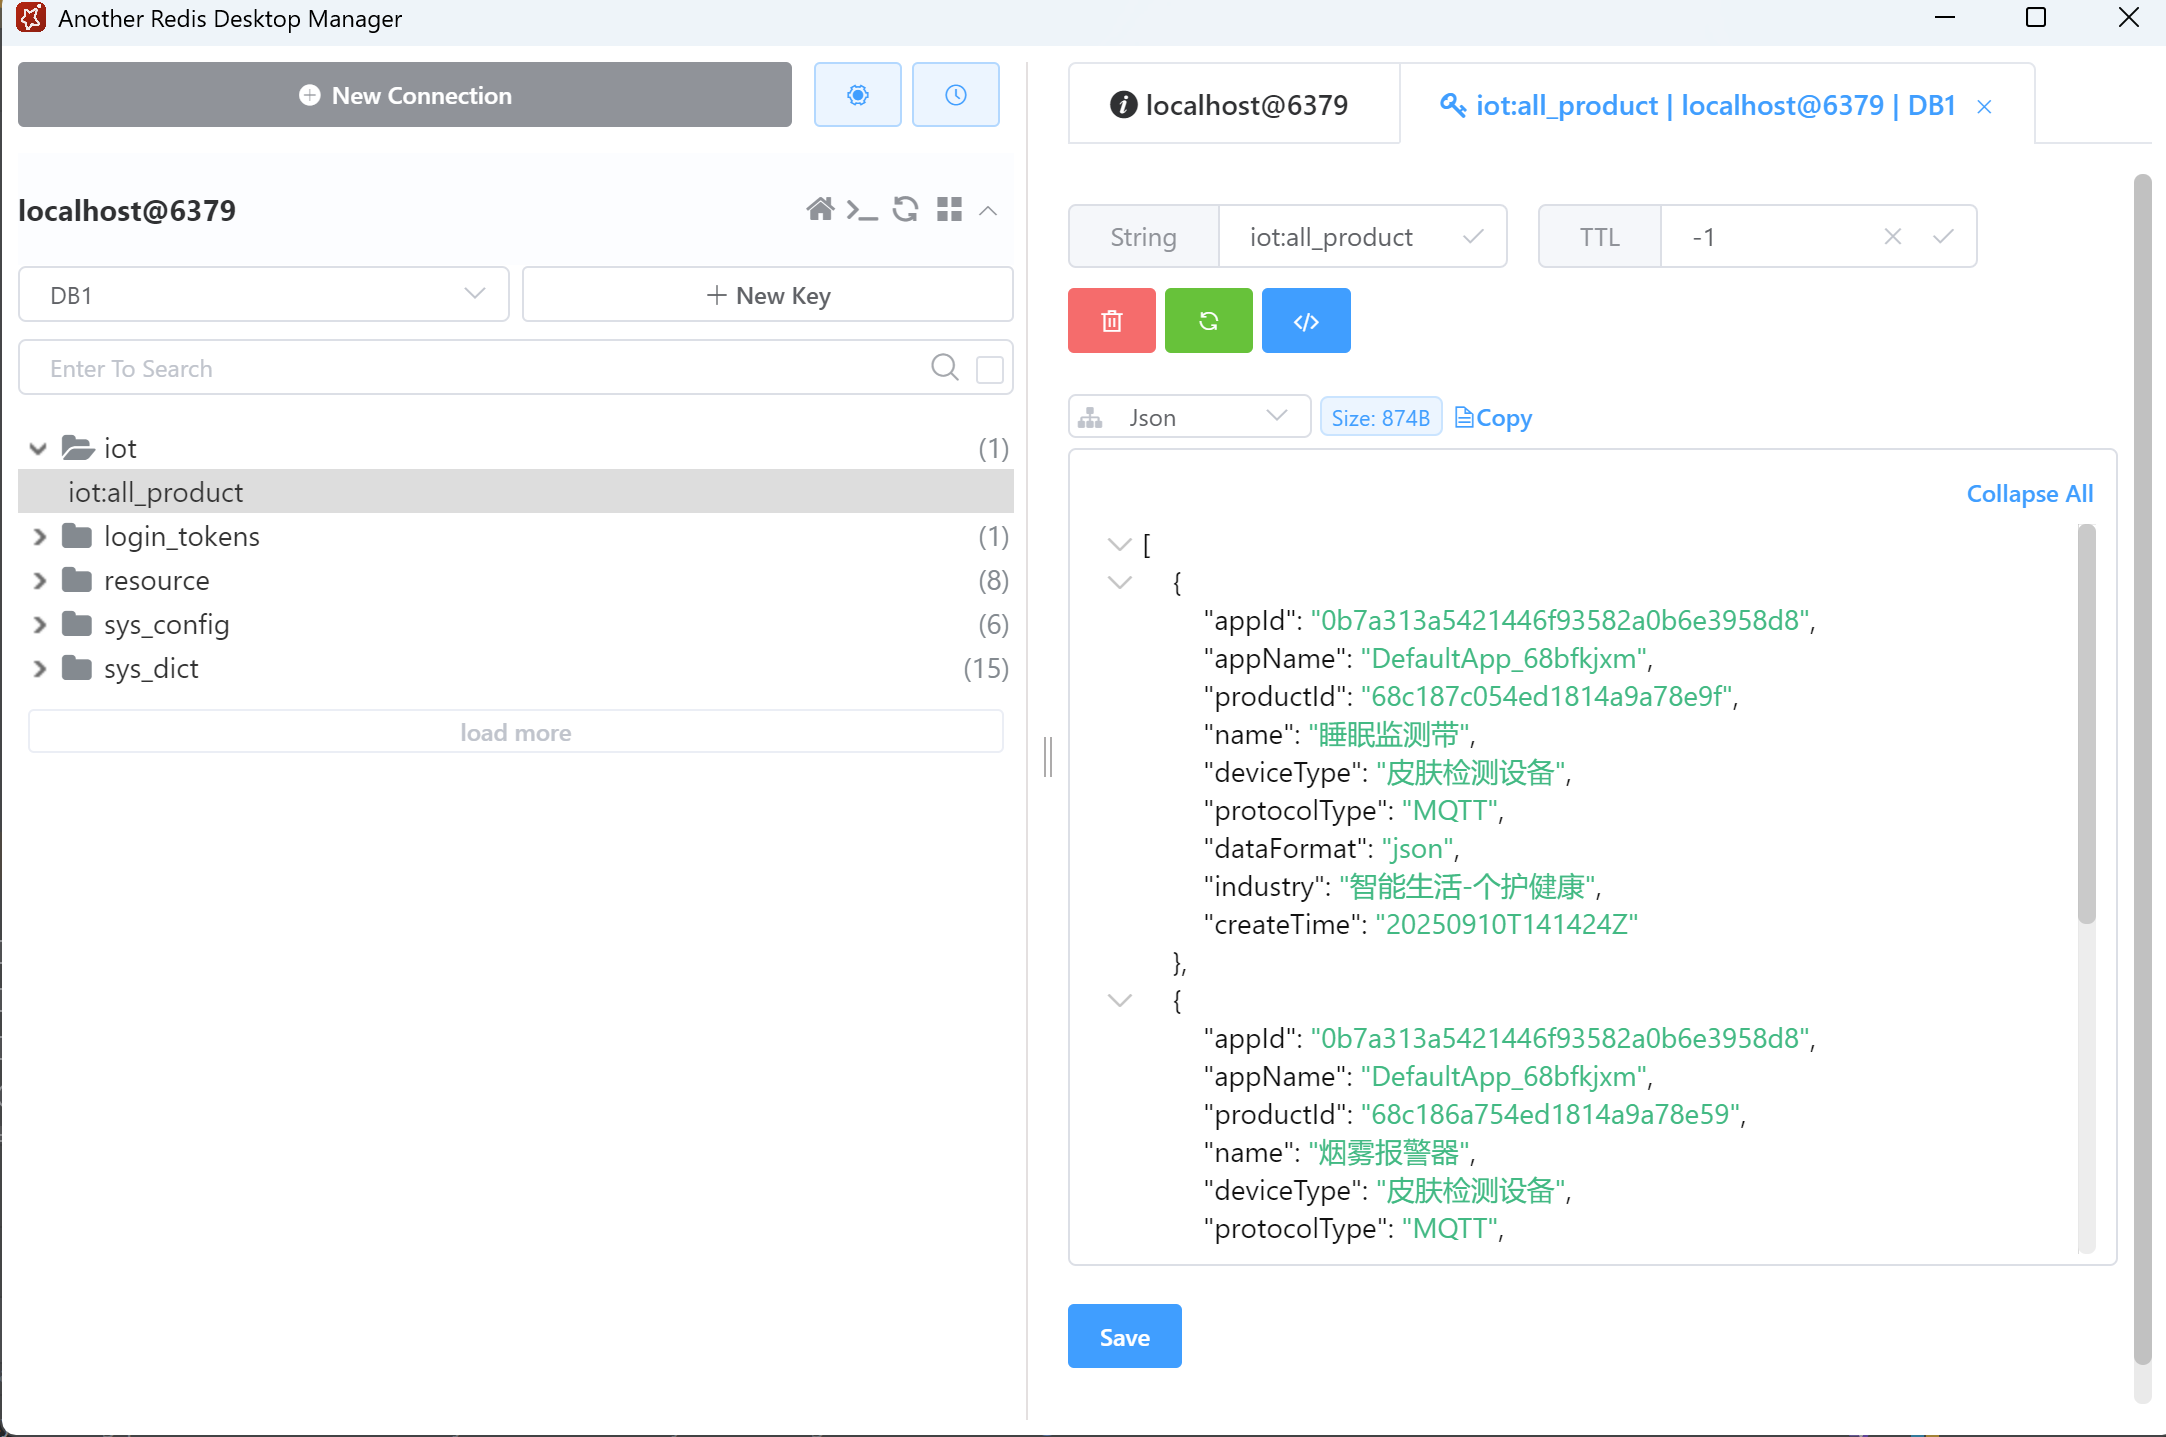The width and height of the screenshot is (2166, 1437).
Task: Collapse the second JSON object
Action: point(1119,1000)
